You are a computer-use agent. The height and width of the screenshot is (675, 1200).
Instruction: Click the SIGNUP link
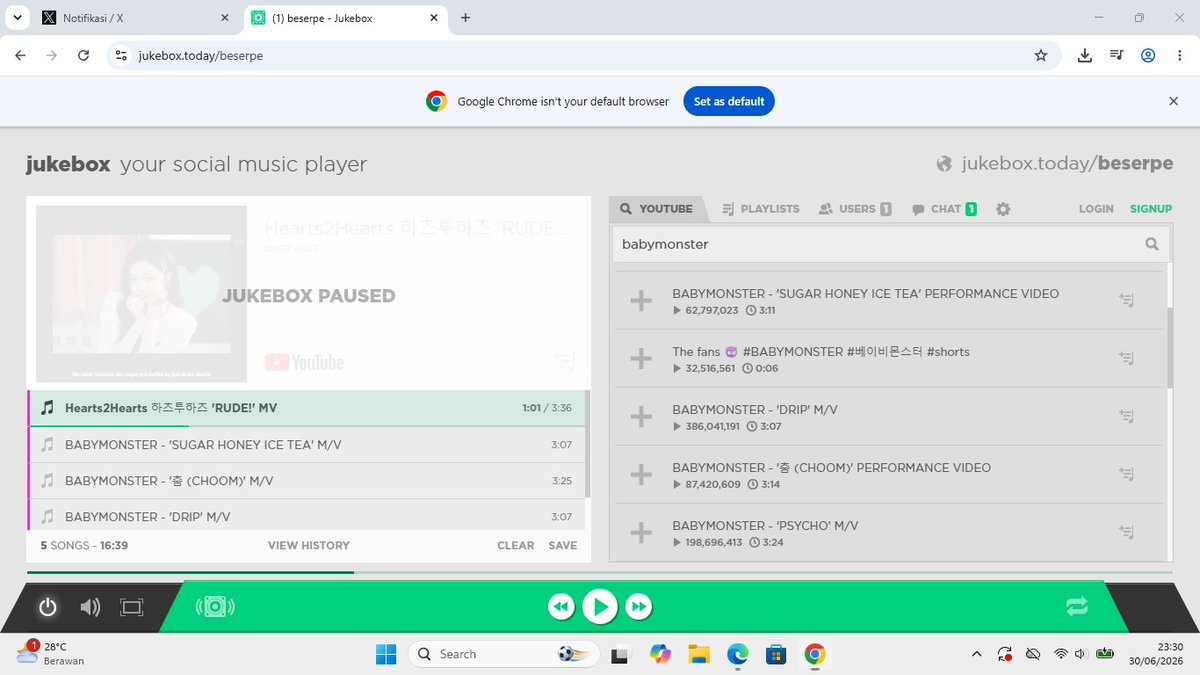(1151, 209)
